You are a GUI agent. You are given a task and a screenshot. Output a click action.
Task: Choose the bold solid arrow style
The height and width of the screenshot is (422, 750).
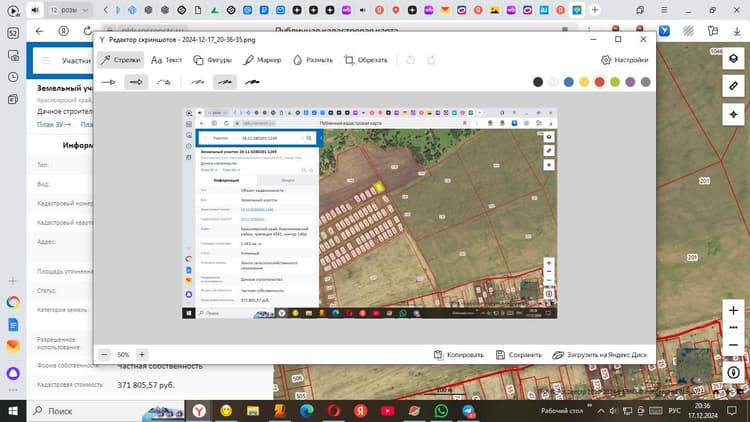[x=136, y=82]
